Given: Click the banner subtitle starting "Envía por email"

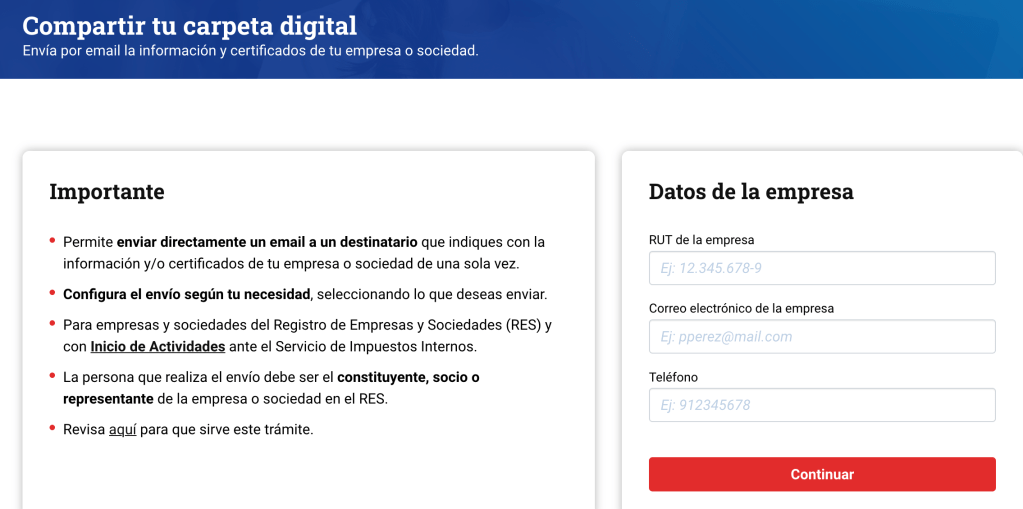Looking at the screenshot, I should point(250,50).
